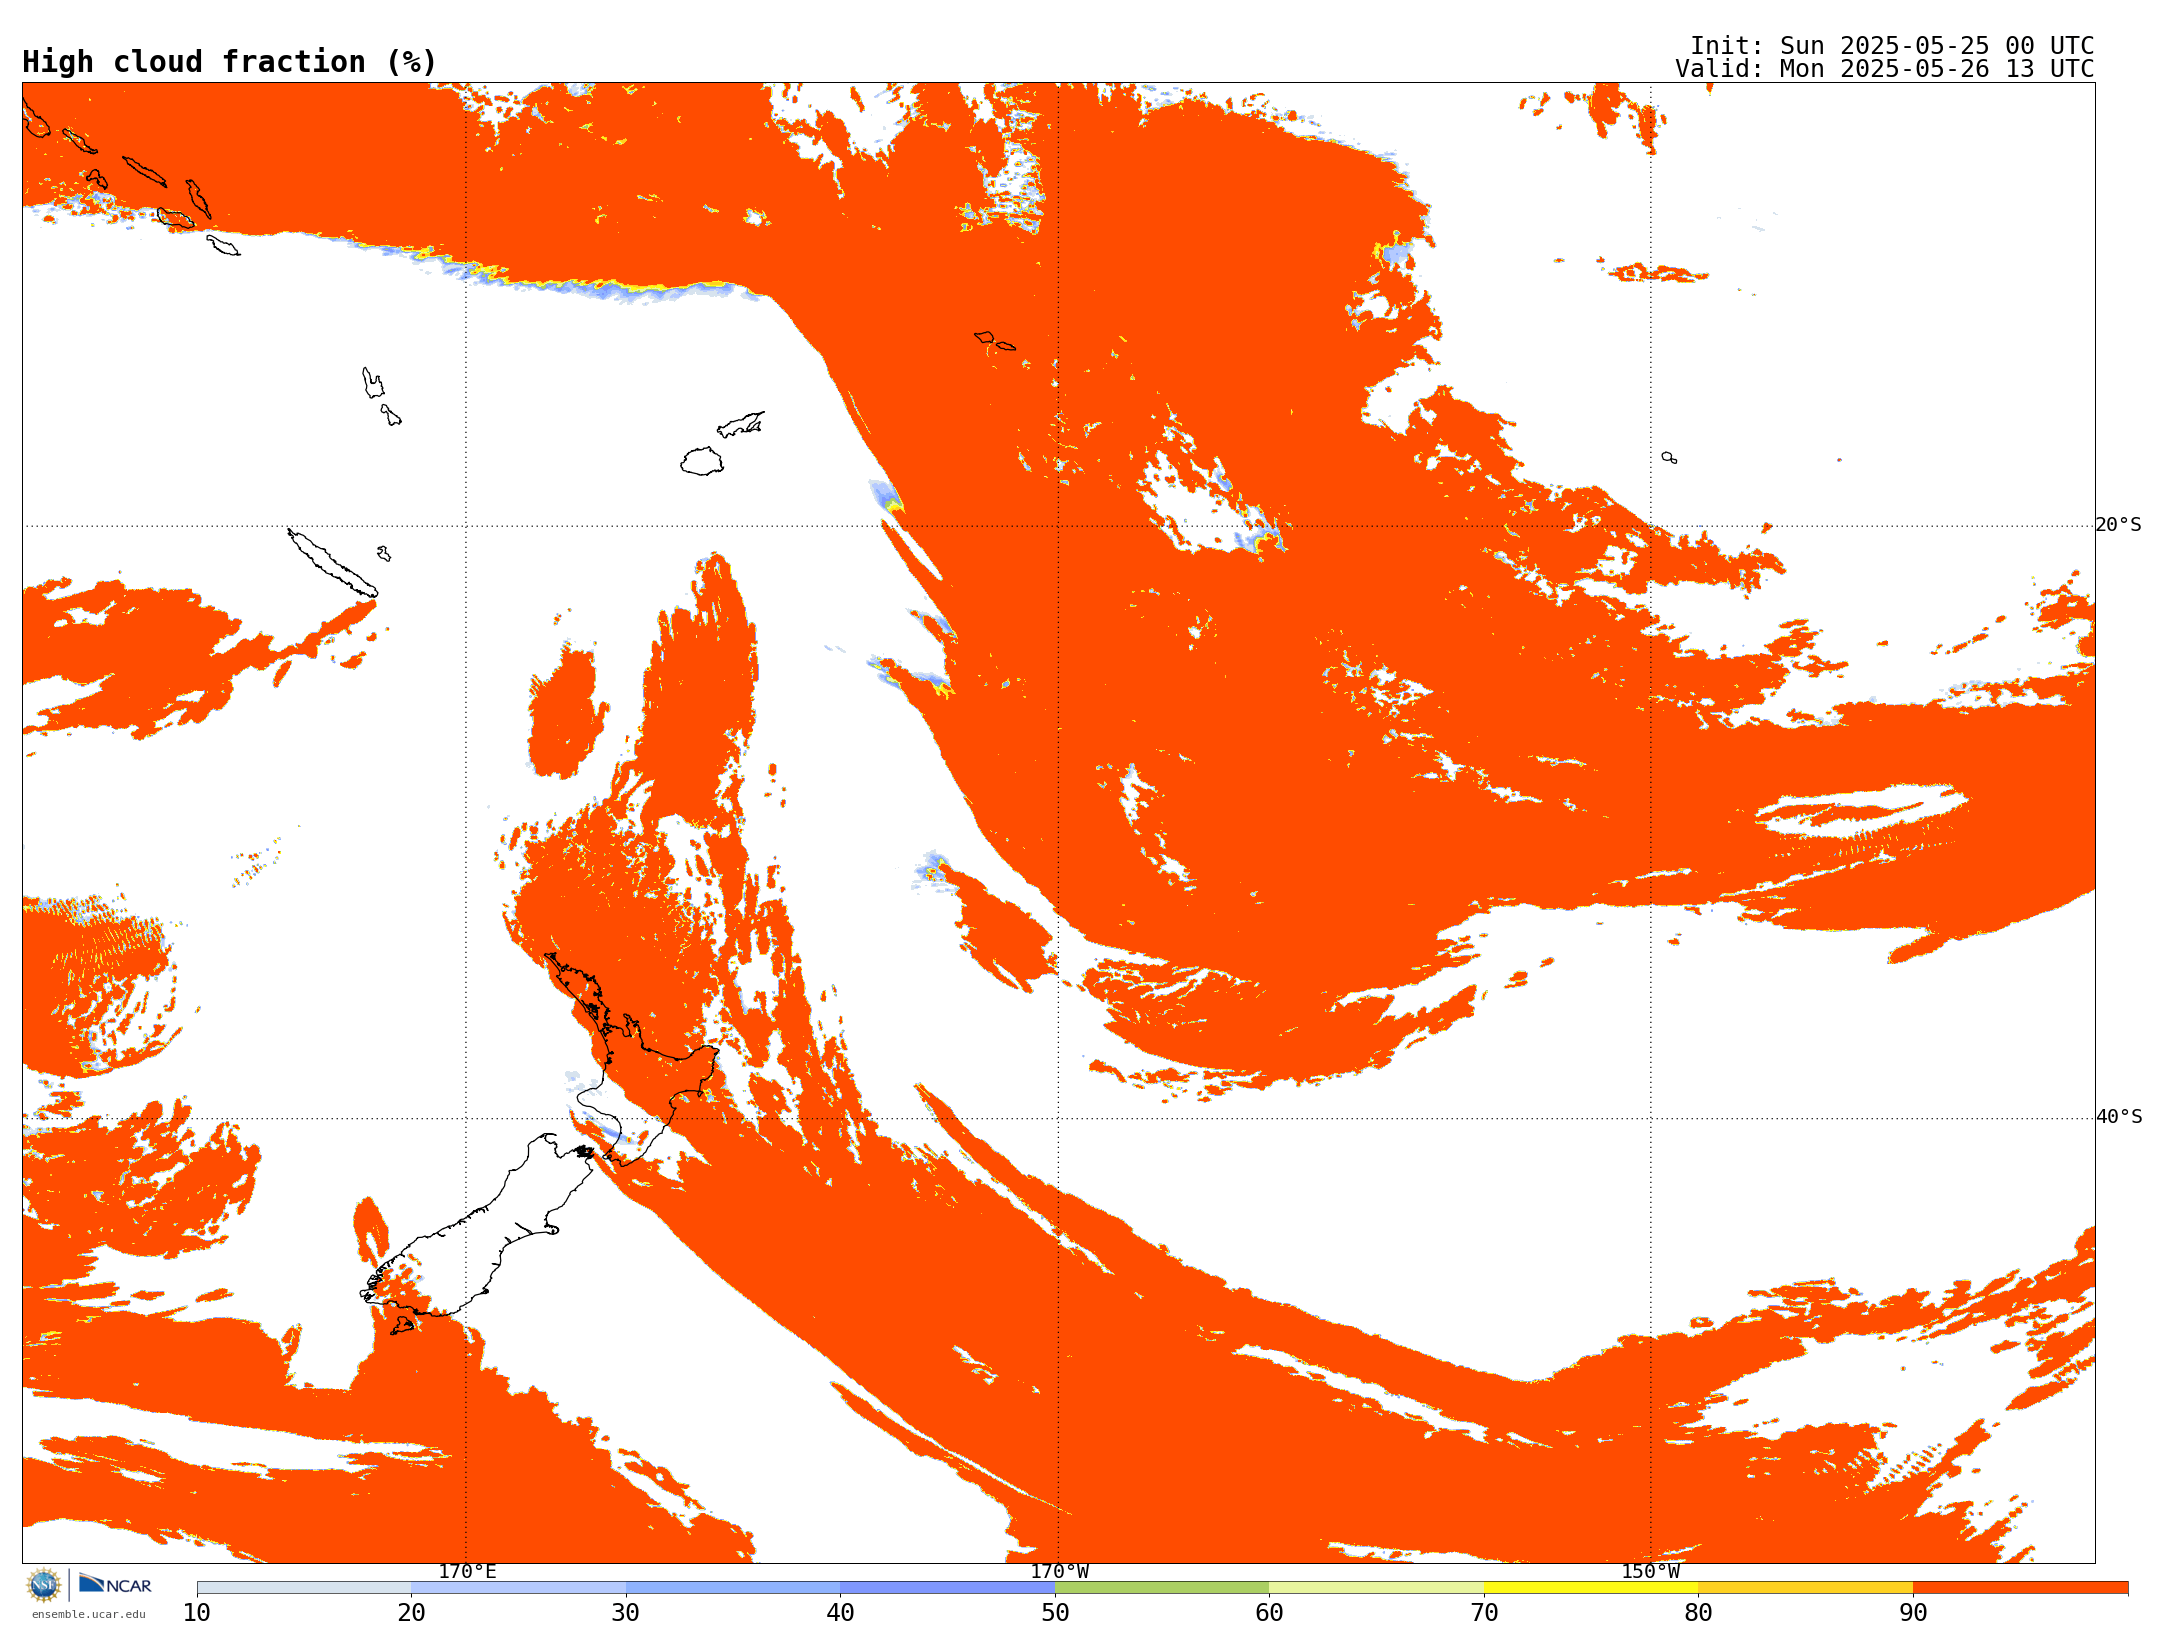Click the 80–90 amber colorbar segment

coord(1805,1588)
